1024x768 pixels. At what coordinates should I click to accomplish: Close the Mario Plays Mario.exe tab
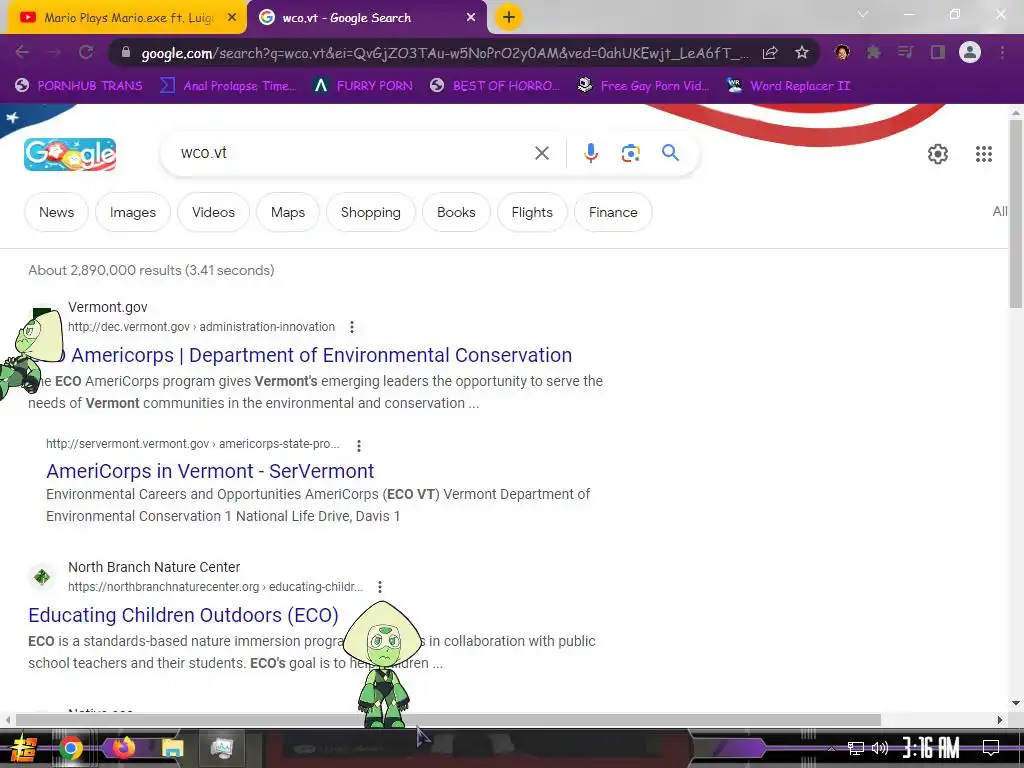point(232,18)
